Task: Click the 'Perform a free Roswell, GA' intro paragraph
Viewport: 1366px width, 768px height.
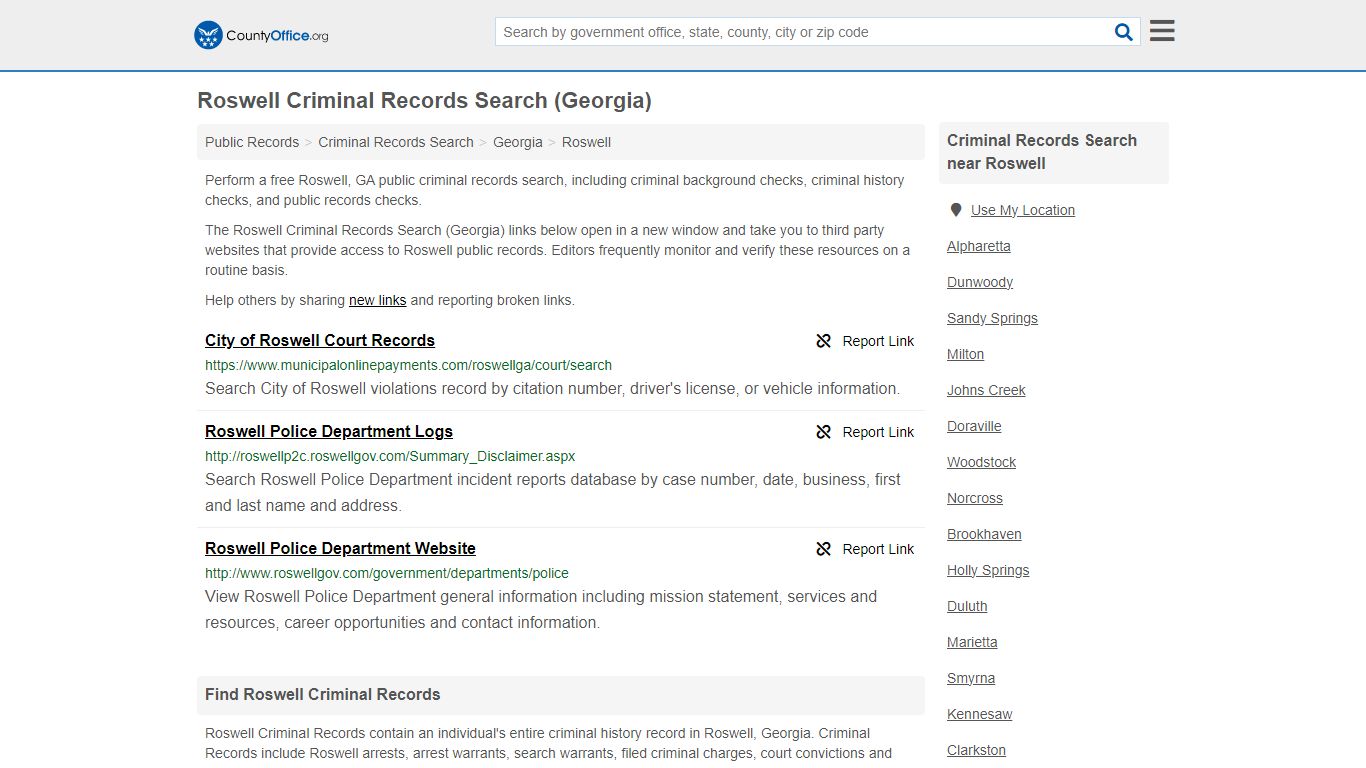Action: tap(554, 190)
